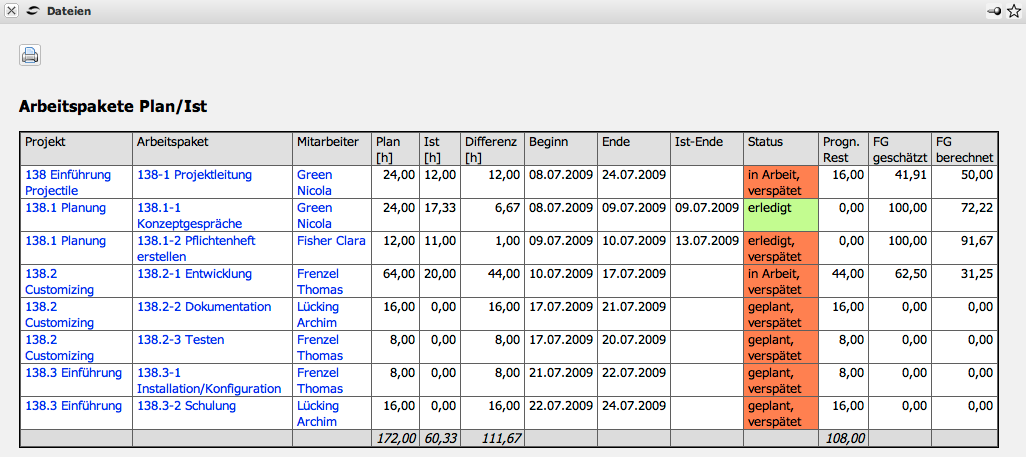
Task: Open Green Nicola in Projektleitung row
Action: pyautogui.click(x=315, y=183)
